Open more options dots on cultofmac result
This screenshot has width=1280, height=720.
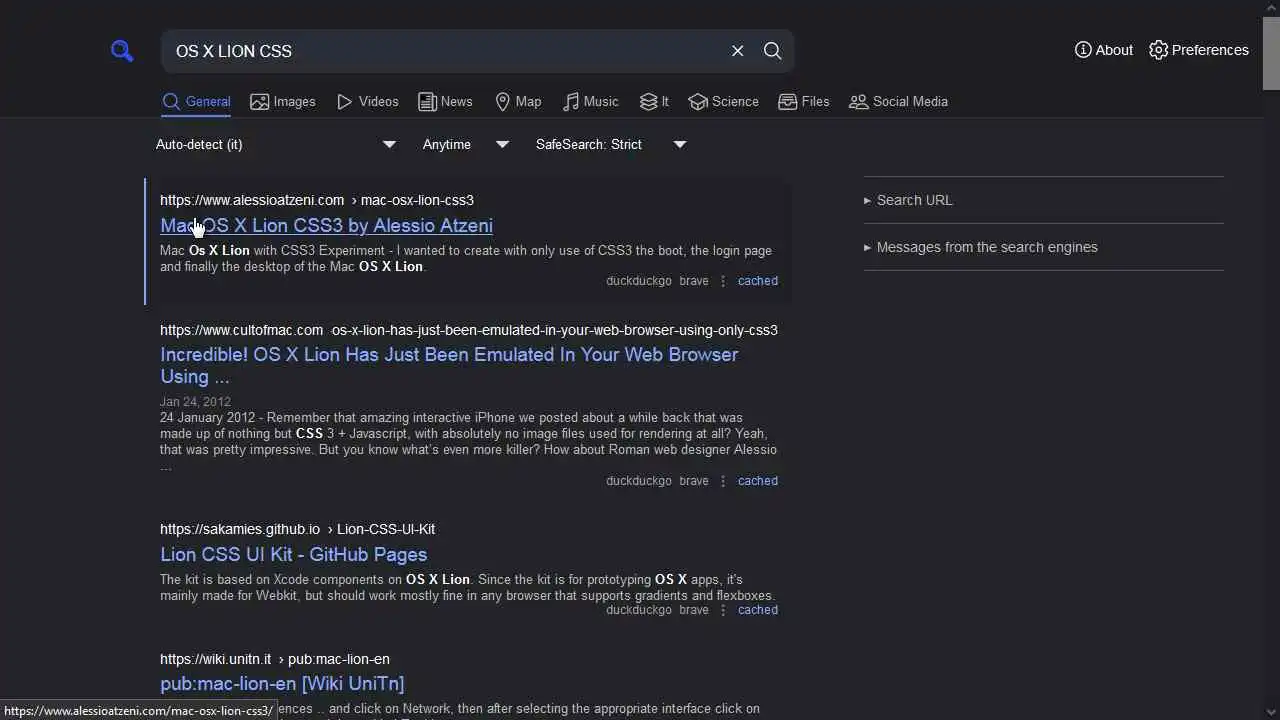click(x=723, y=481)
